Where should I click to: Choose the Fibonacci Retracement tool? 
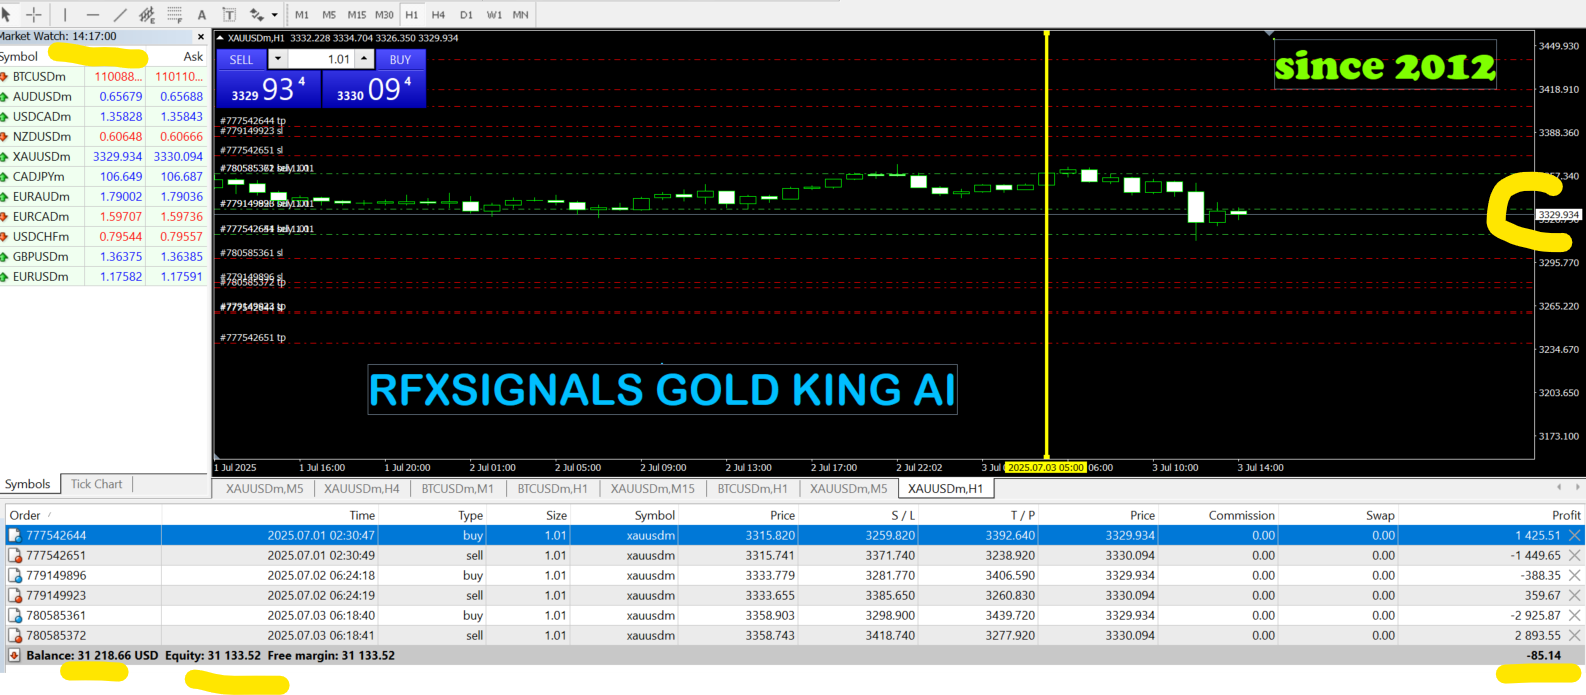[x=175, y=15]
